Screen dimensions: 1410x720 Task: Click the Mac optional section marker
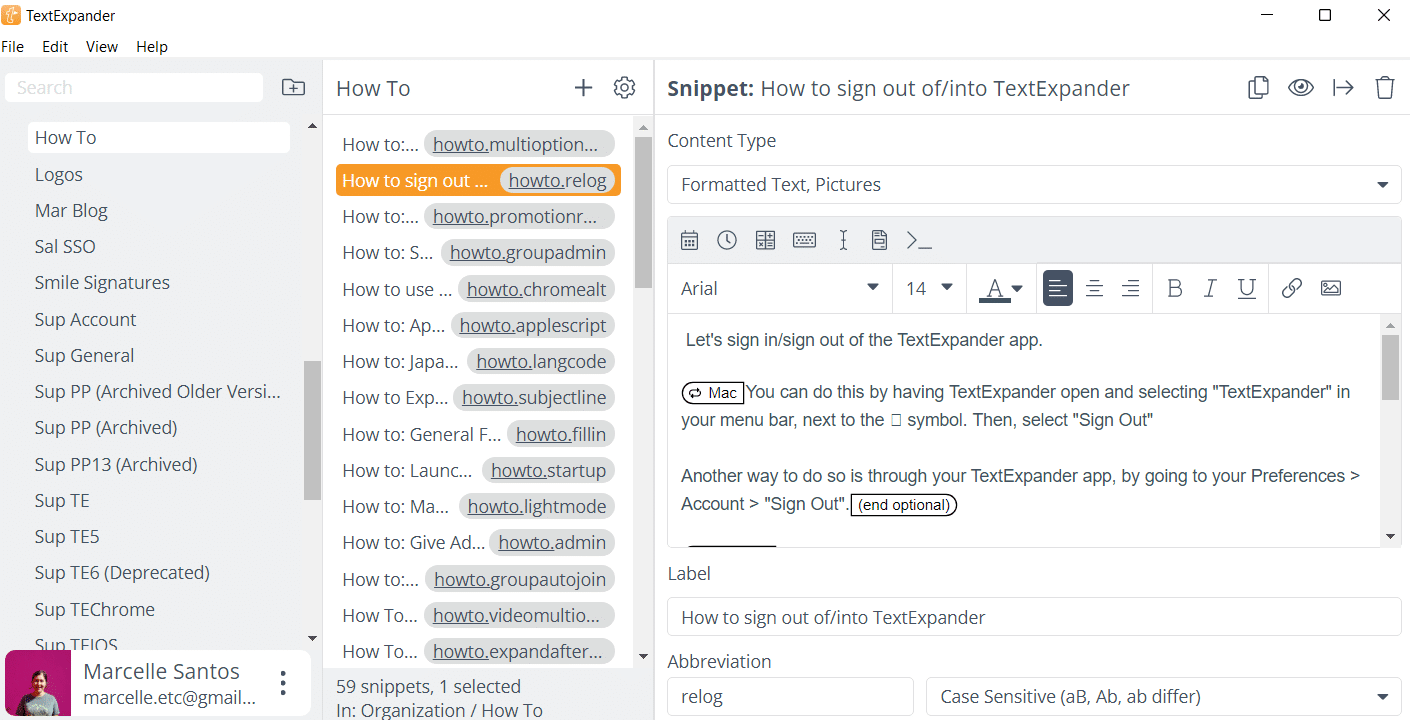(x=713, y=393)
